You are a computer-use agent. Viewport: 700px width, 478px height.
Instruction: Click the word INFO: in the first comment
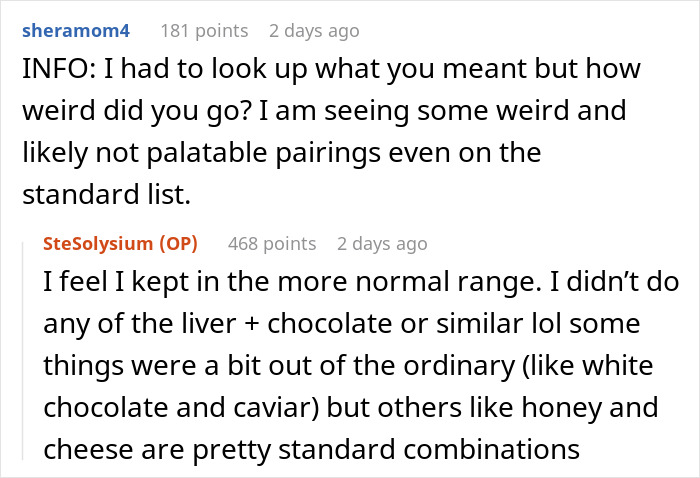[x=59, y=69]
